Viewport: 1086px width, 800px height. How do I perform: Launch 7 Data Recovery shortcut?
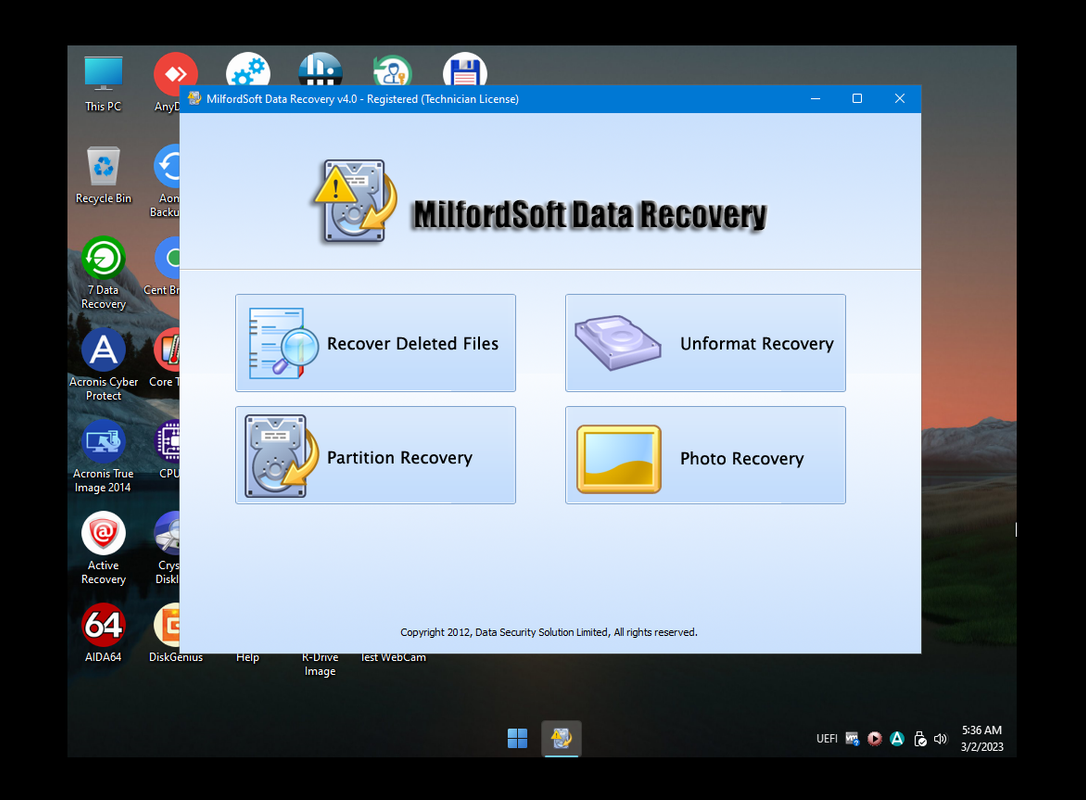tap(103, 274)
